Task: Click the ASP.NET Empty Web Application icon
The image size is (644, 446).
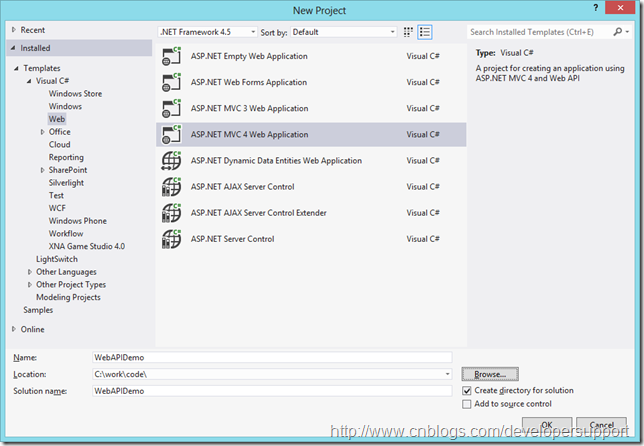Action: [171, 57]
